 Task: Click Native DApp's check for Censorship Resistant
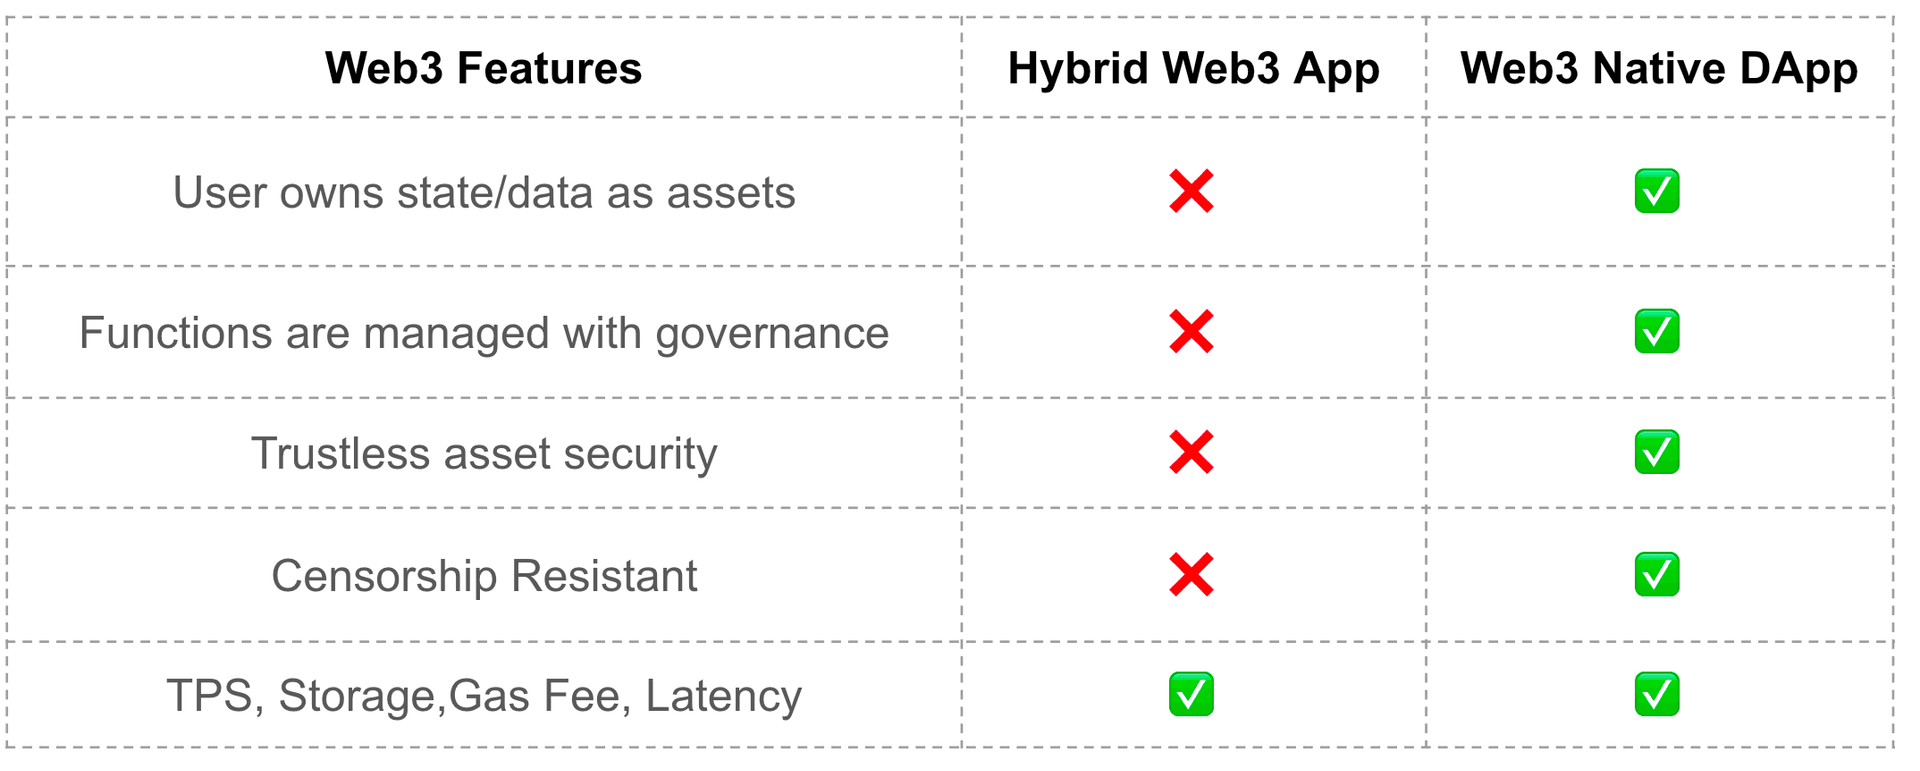[x=1656, y=575]
